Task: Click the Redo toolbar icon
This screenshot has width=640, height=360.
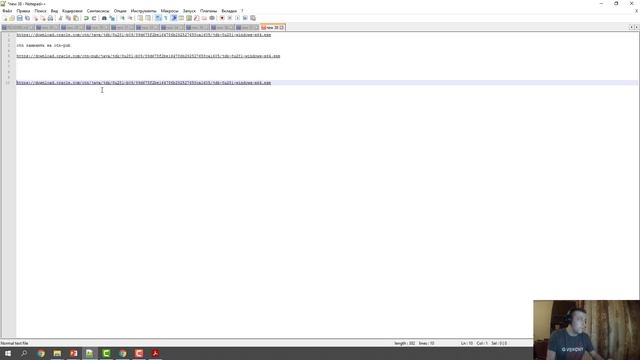Action: (94, 18)
